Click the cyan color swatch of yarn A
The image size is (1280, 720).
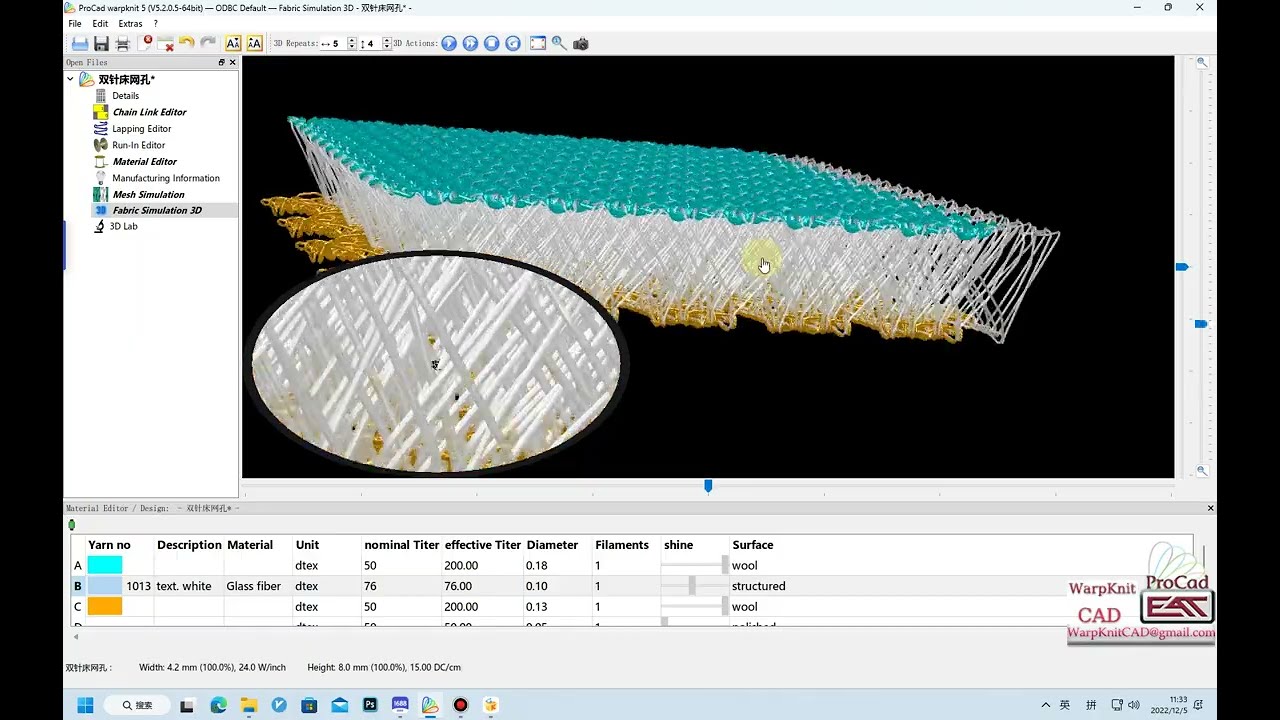point(105,565)
